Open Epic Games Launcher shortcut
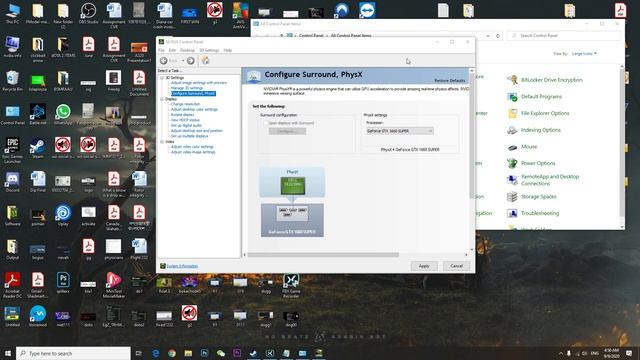Screen dimensions: 640x360 (12, 150)
